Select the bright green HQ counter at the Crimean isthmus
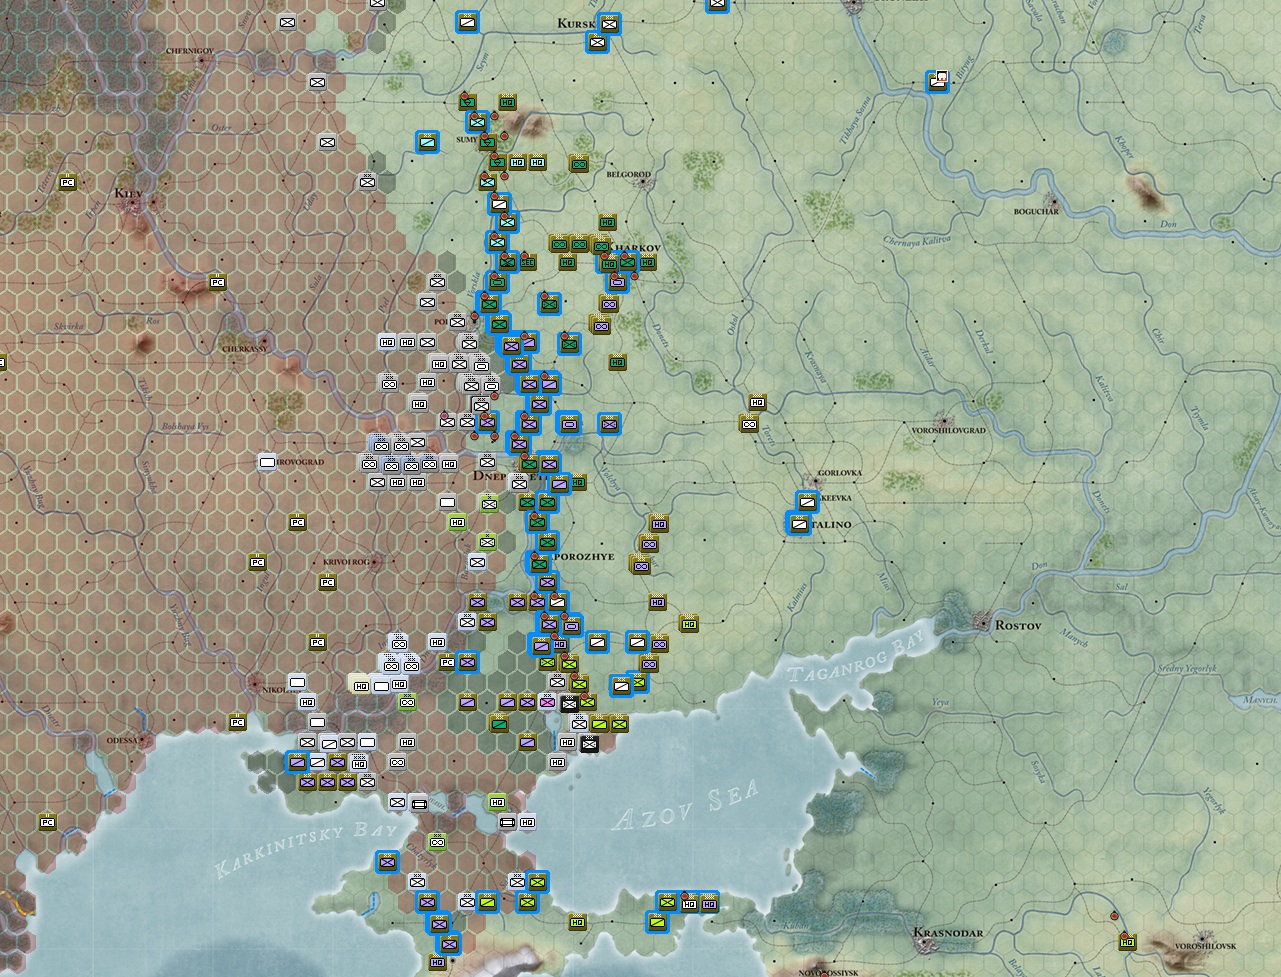This screenshot has width=1281, height=977. 497,802
